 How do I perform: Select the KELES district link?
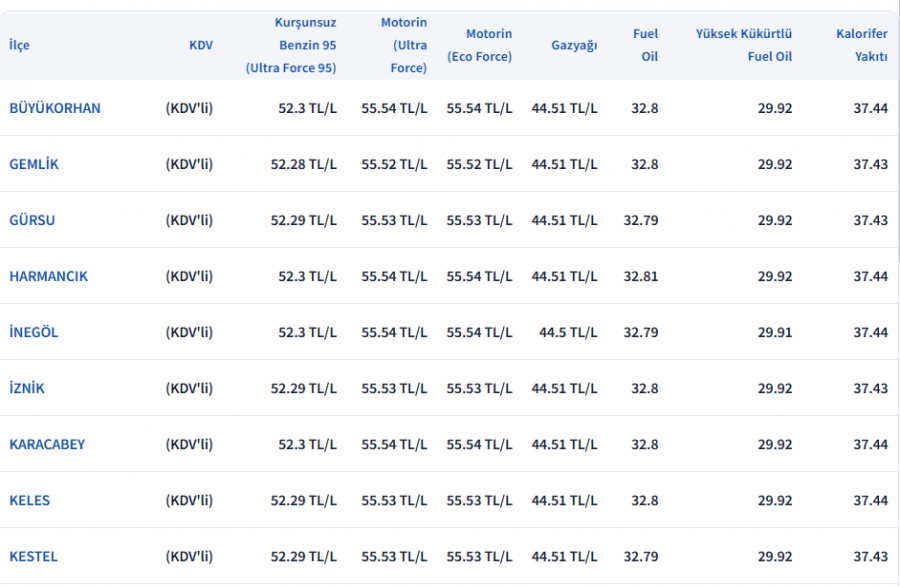click(x=29, y=500)
